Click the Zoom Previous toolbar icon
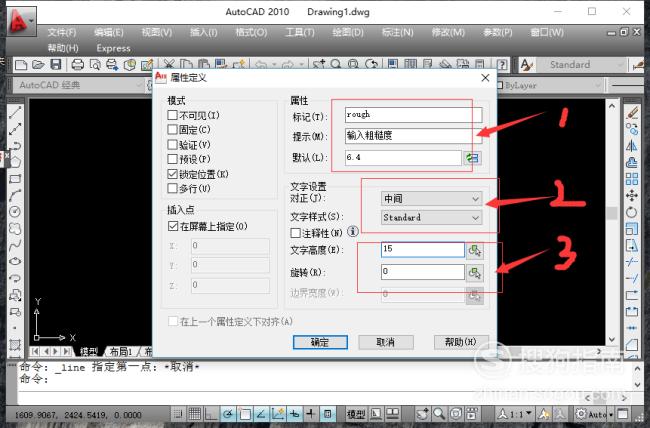The width and height of the screenshot is (650, 428). coord(372,64)
